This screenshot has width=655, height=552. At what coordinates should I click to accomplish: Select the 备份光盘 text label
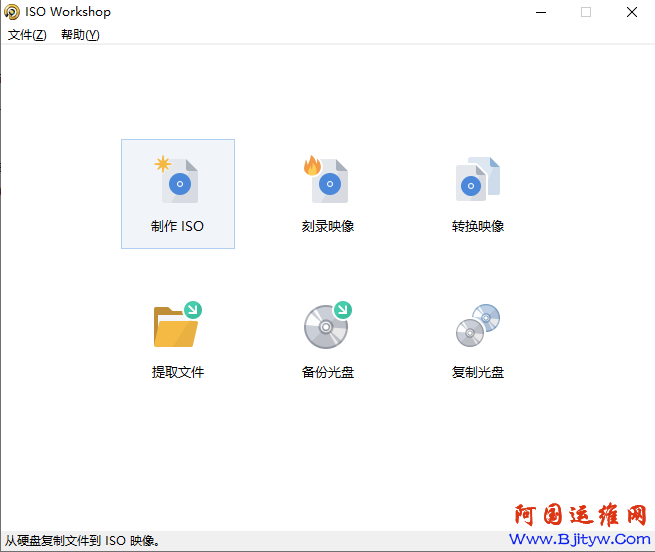coord(328,372)
